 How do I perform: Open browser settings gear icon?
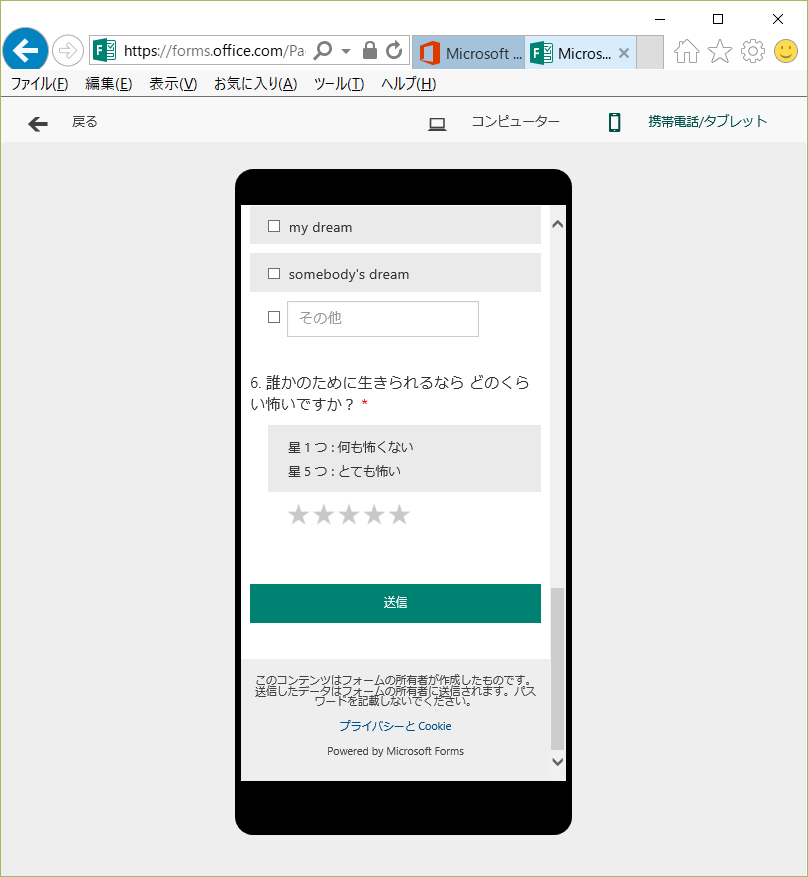pos(752,52)
